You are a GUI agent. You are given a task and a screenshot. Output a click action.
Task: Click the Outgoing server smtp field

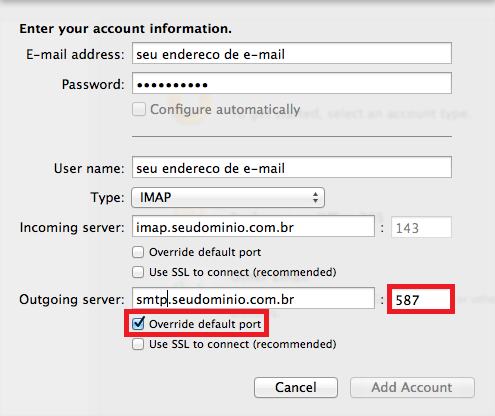(253, 298)
